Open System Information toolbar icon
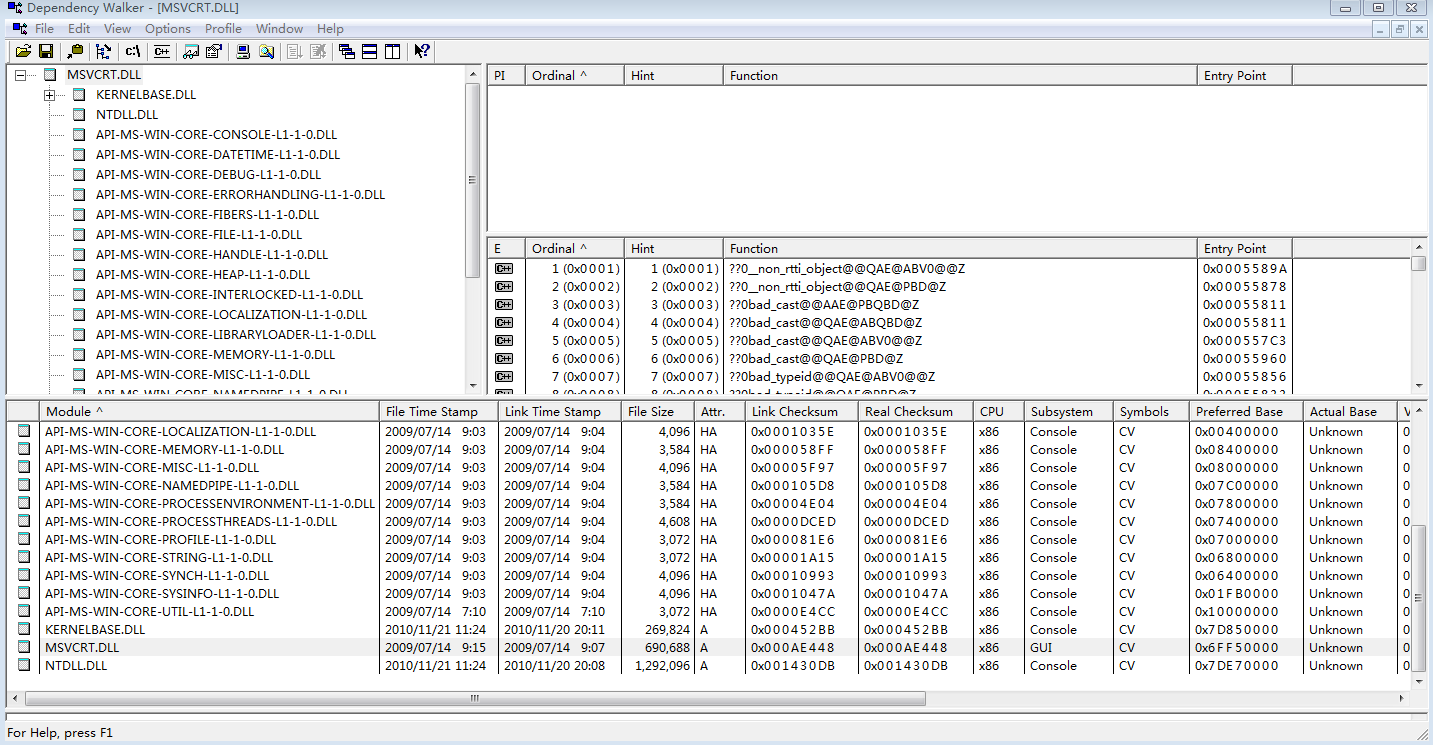Viewport: 1433px width, 745px height. pyautogui.click(x=243, y=51)
